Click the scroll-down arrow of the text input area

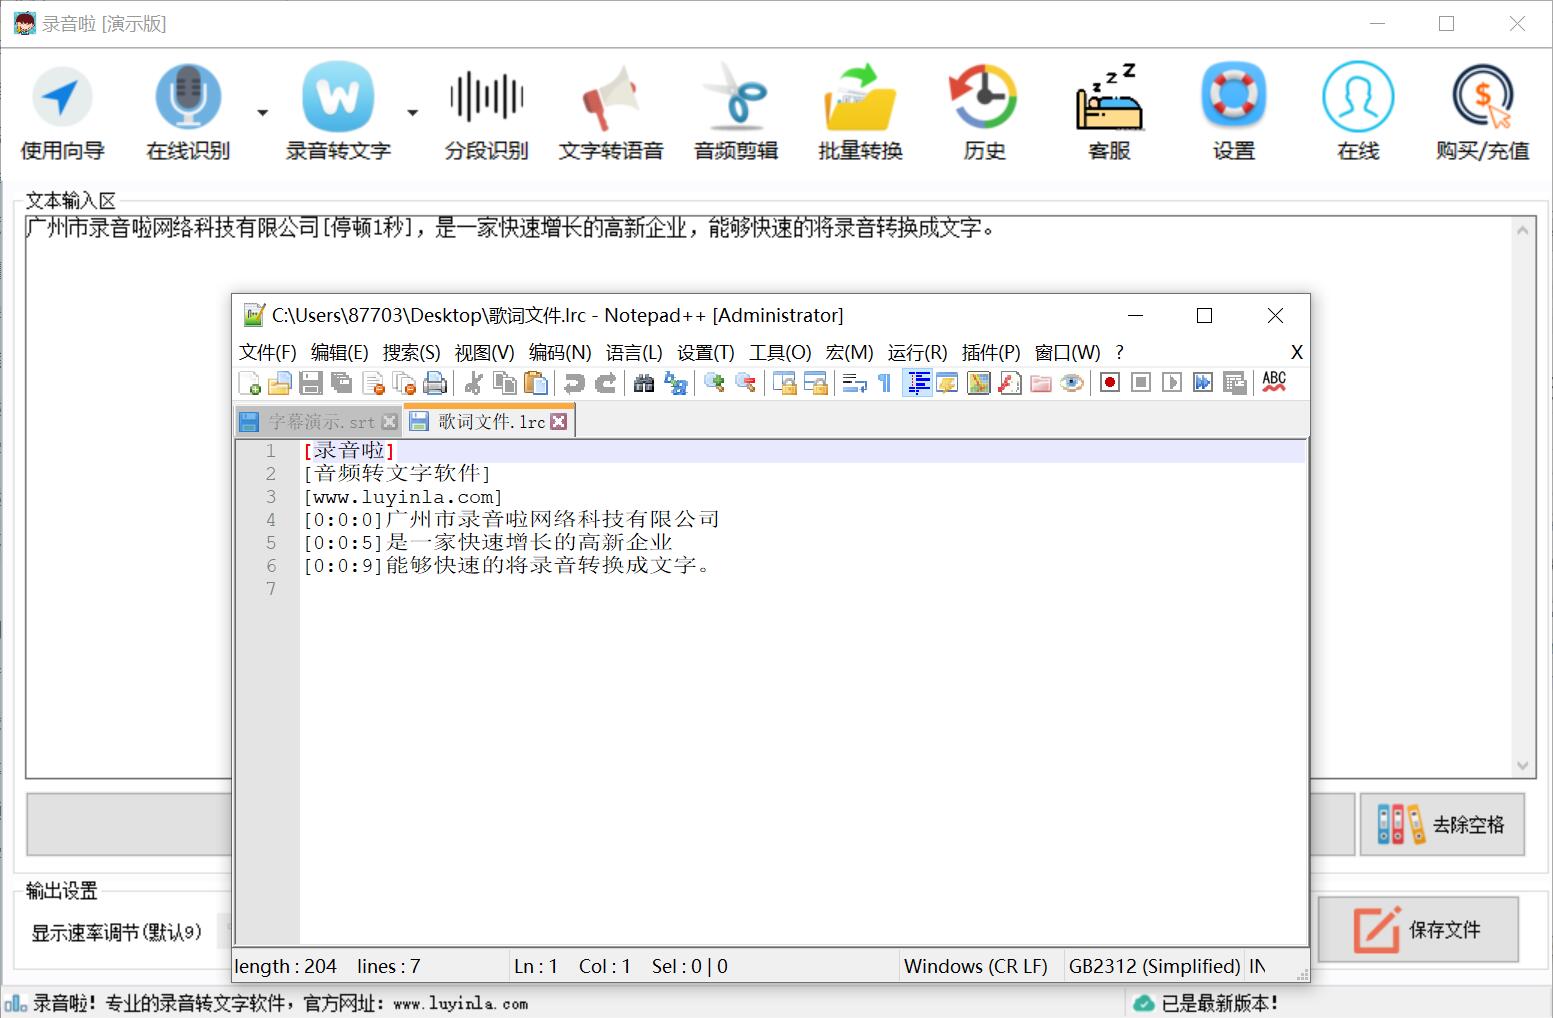coord(1523,766)
